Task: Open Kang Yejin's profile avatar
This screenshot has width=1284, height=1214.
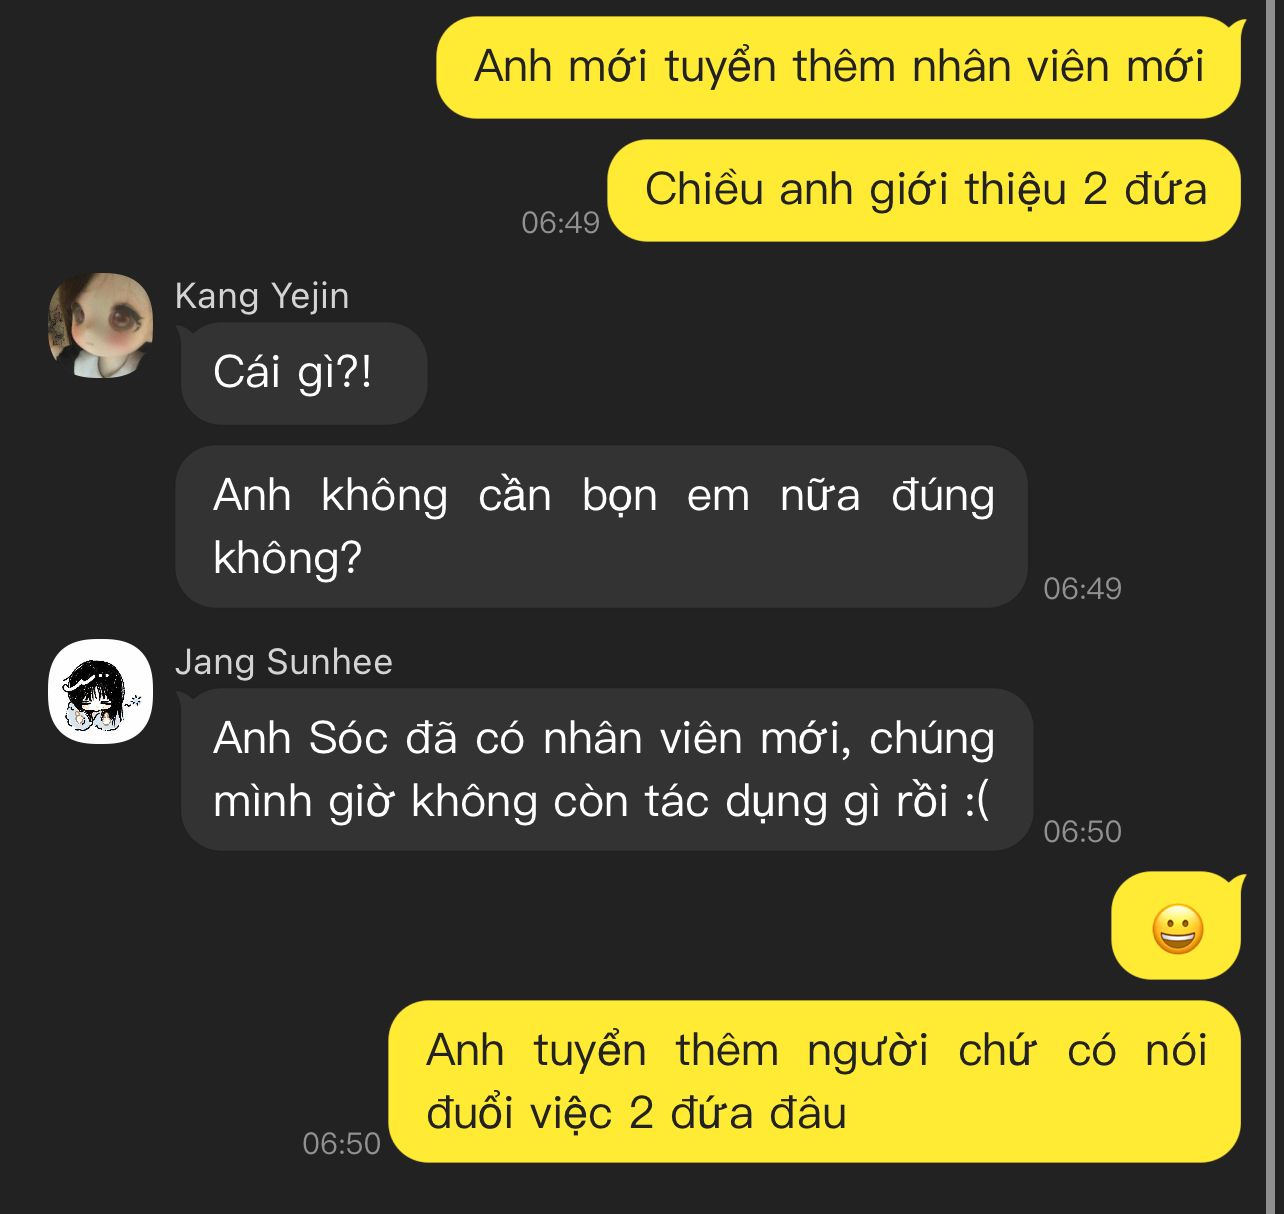Action: [100, 325]
